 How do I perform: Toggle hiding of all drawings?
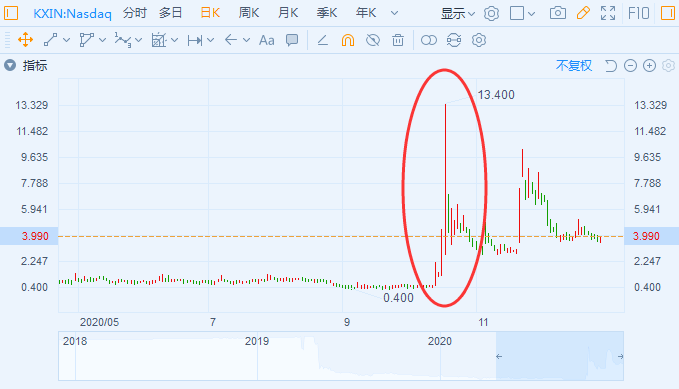tap(373, 40)
